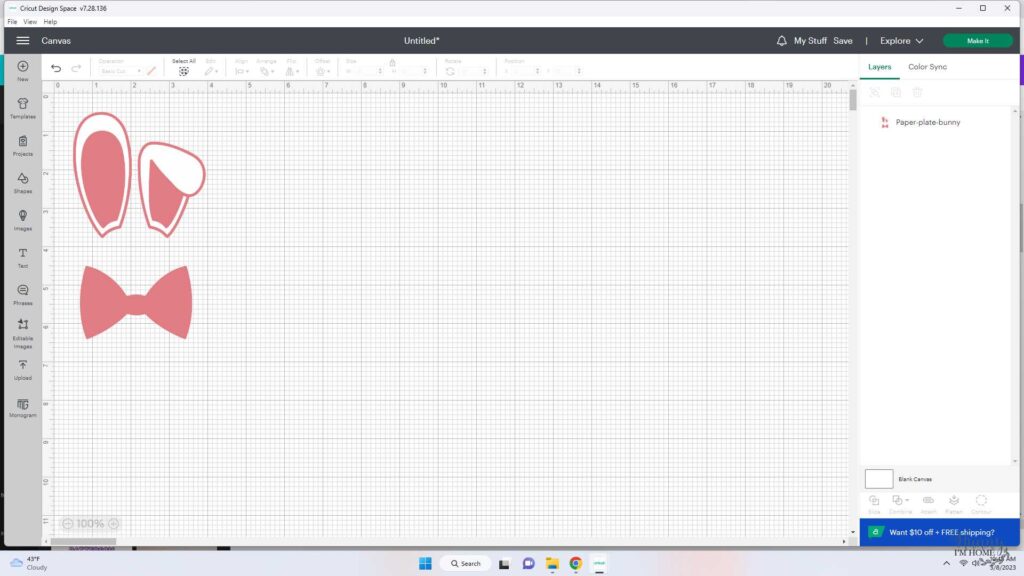This screenshot has width=1024, height=576.
Task: Click the layers panel delete trash icon
Action: click(x=918, y=93)
